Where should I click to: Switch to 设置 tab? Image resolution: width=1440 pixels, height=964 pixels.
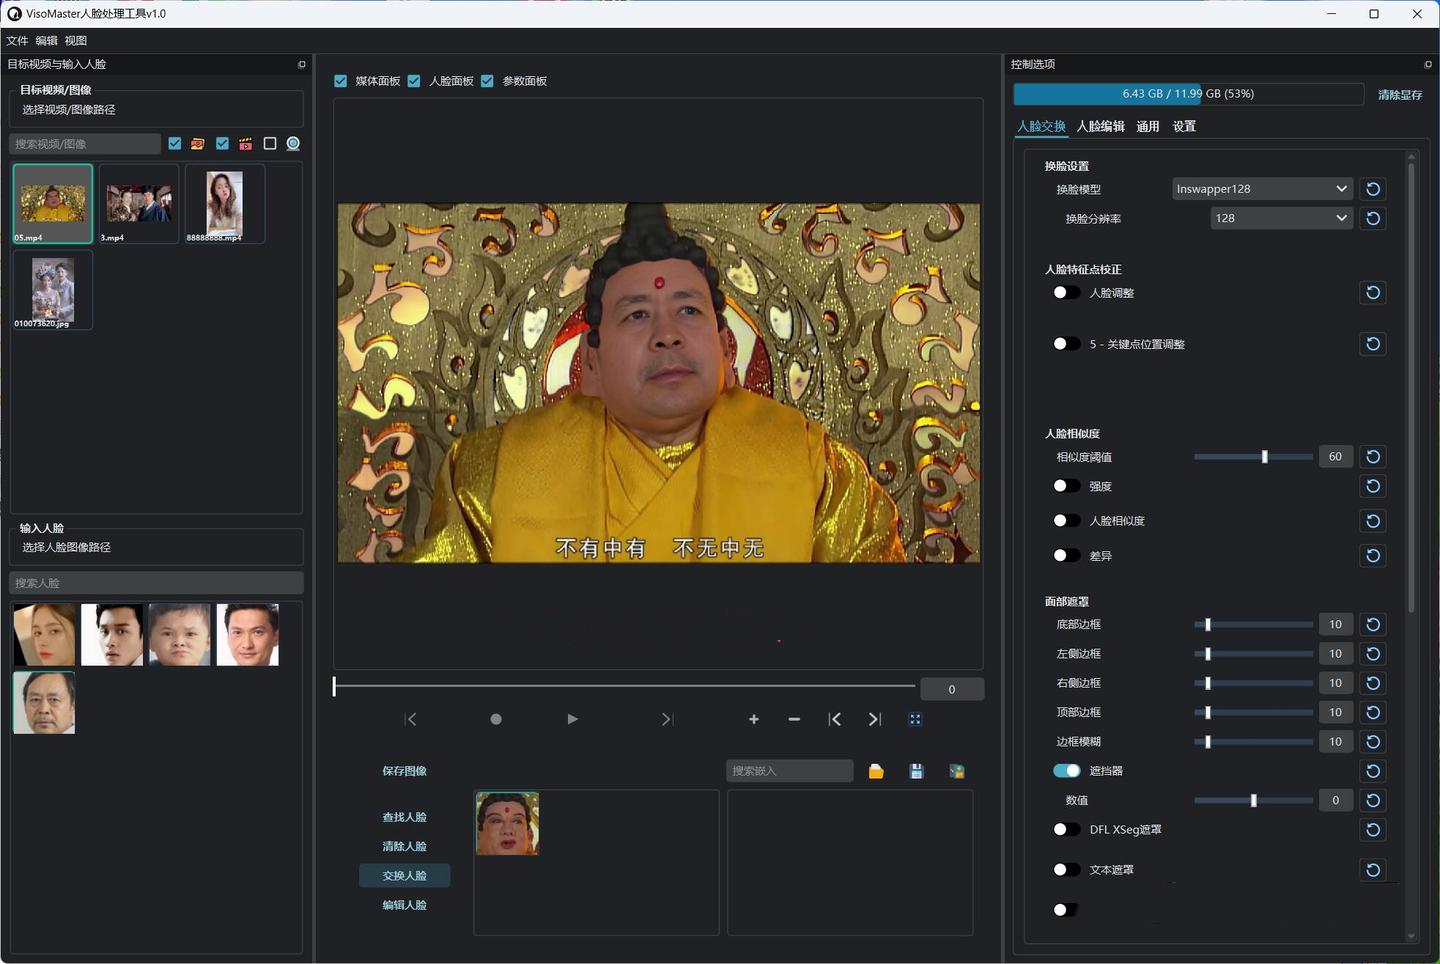(x=1184, y=126)
